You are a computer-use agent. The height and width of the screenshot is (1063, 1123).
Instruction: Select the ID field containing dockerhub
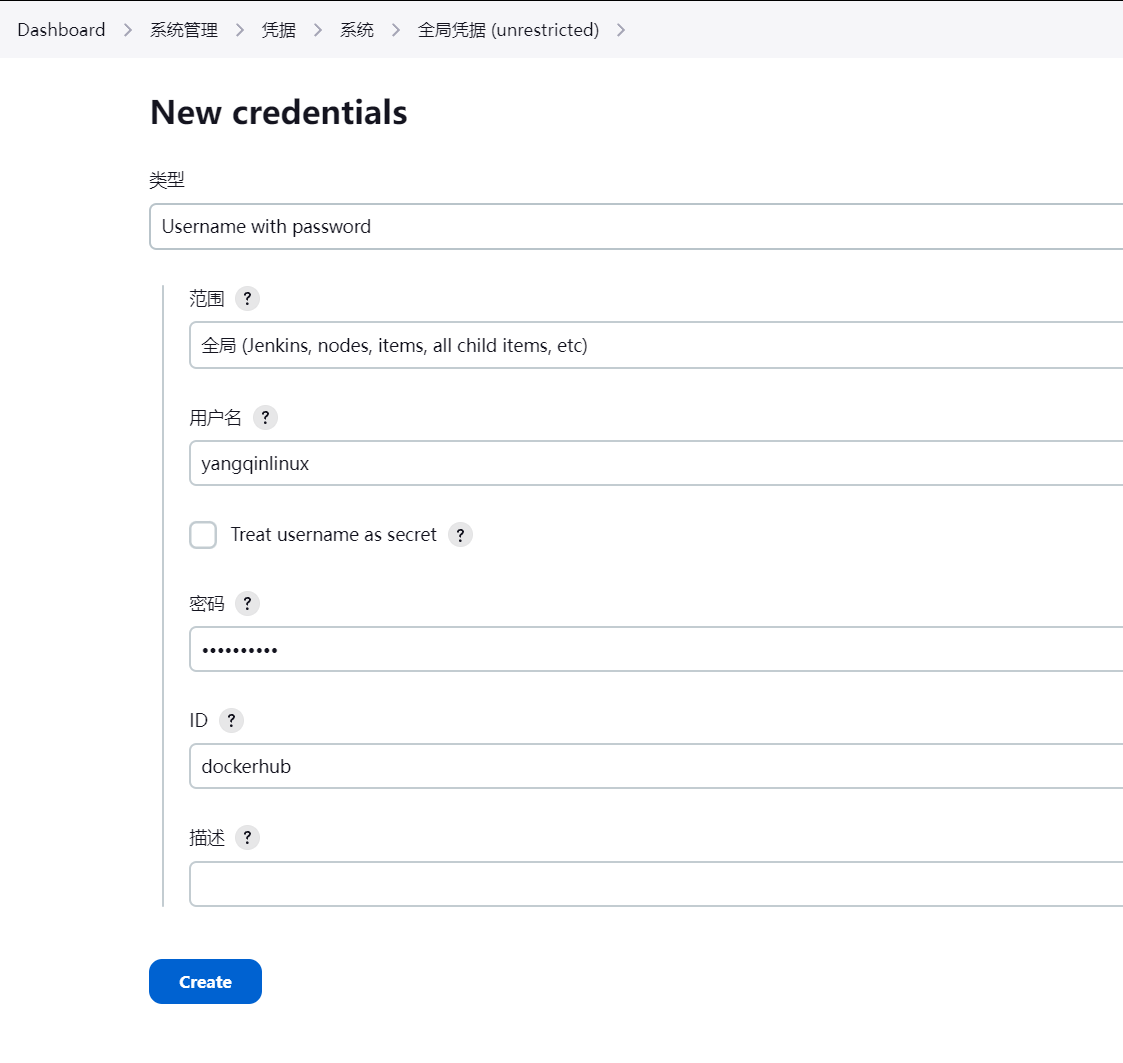(x=656, y=767)
